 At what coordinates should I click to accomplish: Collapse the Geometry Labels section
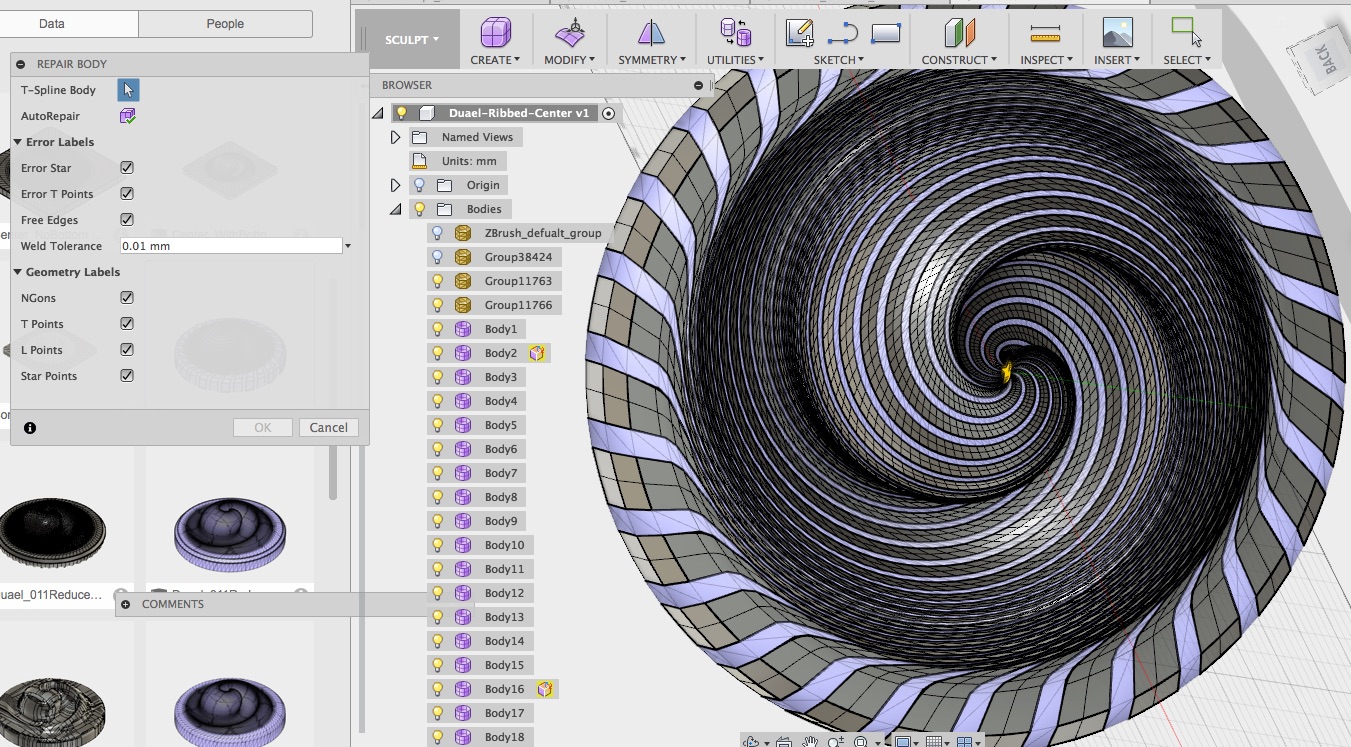[x=18, y=272]
